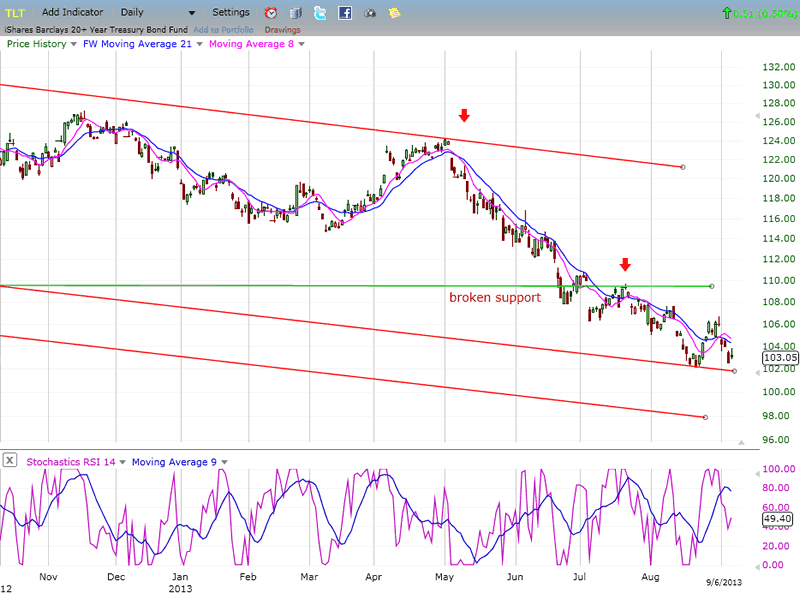Screen dimensions: 800x594
Task: Click the red arrow above broken support
Action: (625, 265)
